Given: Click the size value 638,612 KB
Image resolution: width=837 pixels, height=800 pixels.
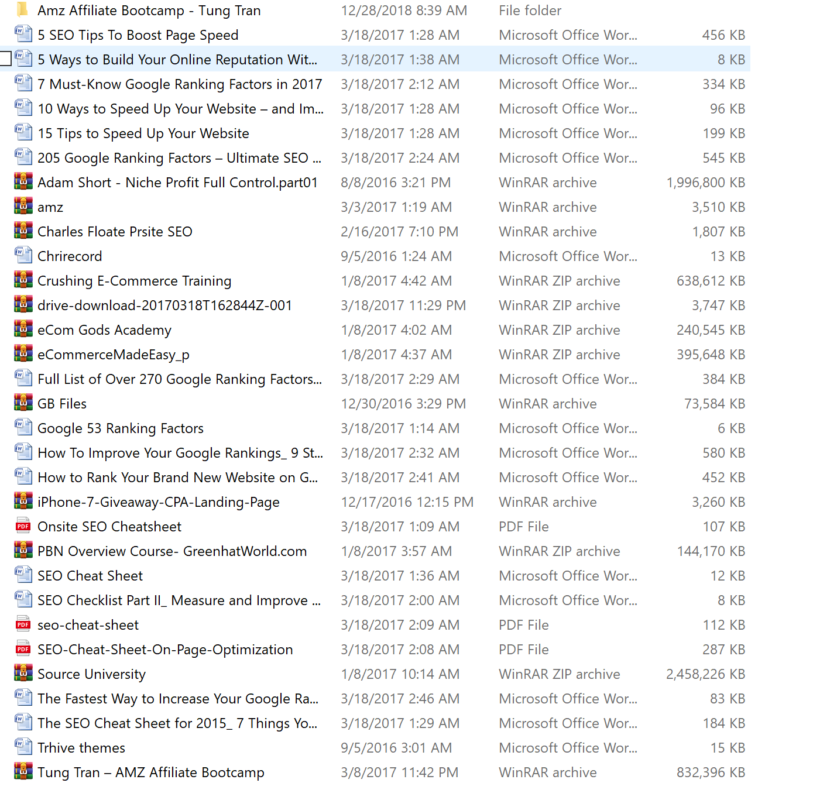Looking at the screenshot, I should point(711,280).
